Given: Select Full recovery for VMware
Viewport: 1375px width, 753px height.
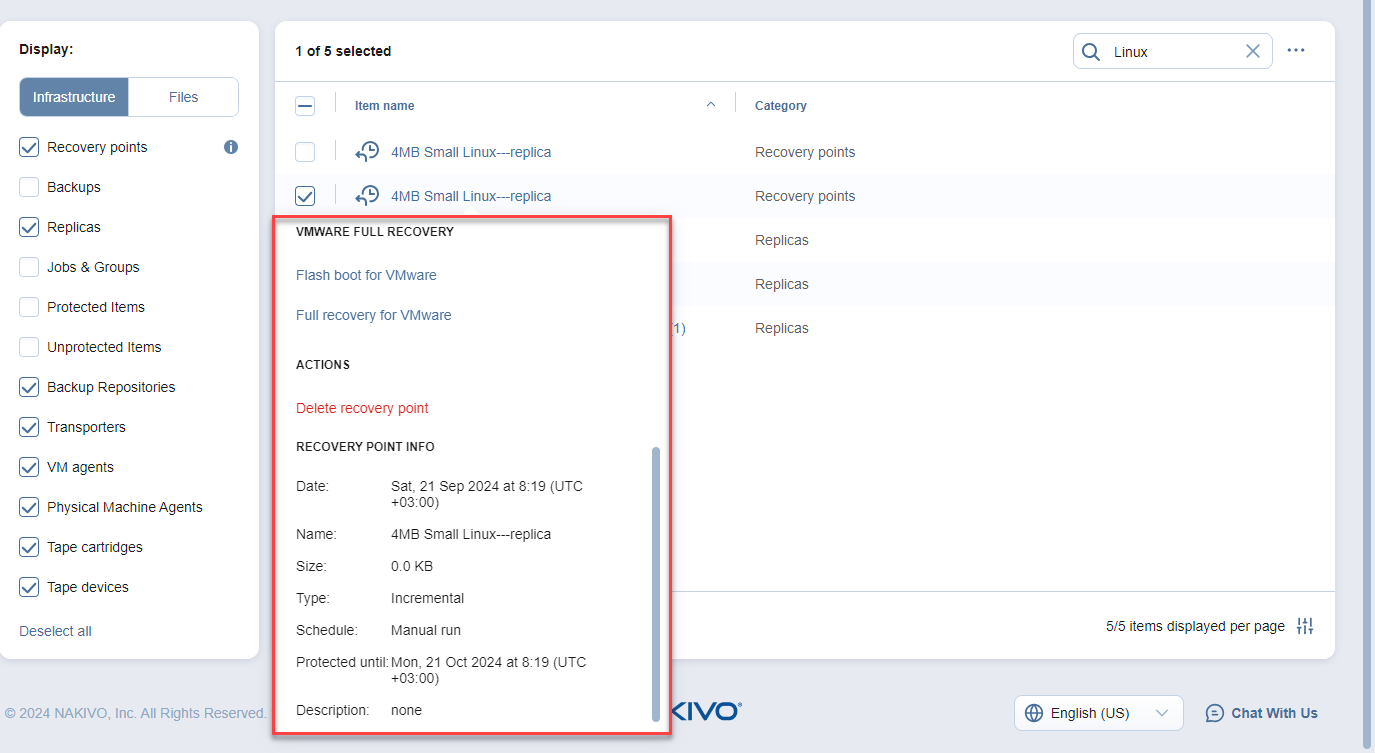Looking at the screenshot, I should point(373,315).
